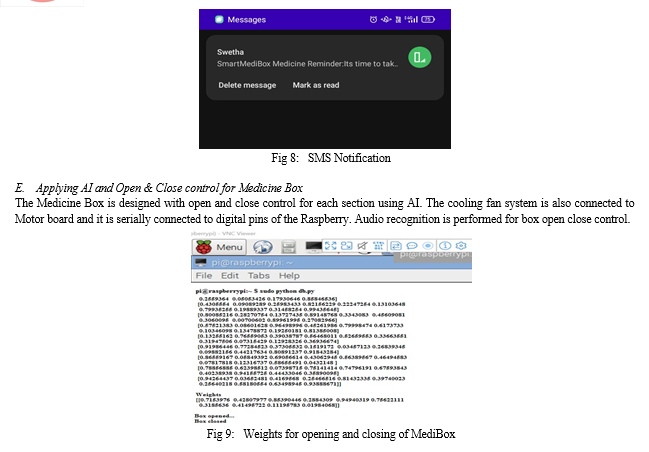Image resolution: width=649 pixels, height=452 pixels.
Task: Tap the battery indicator in status bar
Action: [x=427, y=18]
